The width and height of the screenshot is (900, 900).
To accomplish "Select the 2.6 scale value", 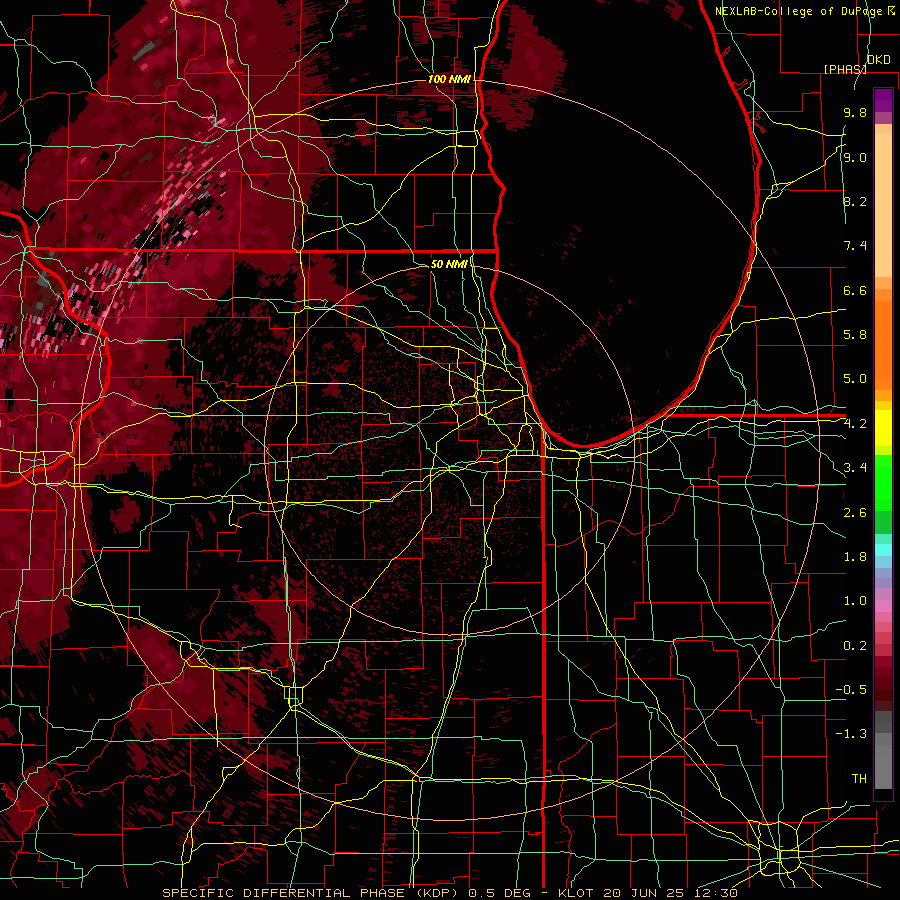I will point(855,513).
